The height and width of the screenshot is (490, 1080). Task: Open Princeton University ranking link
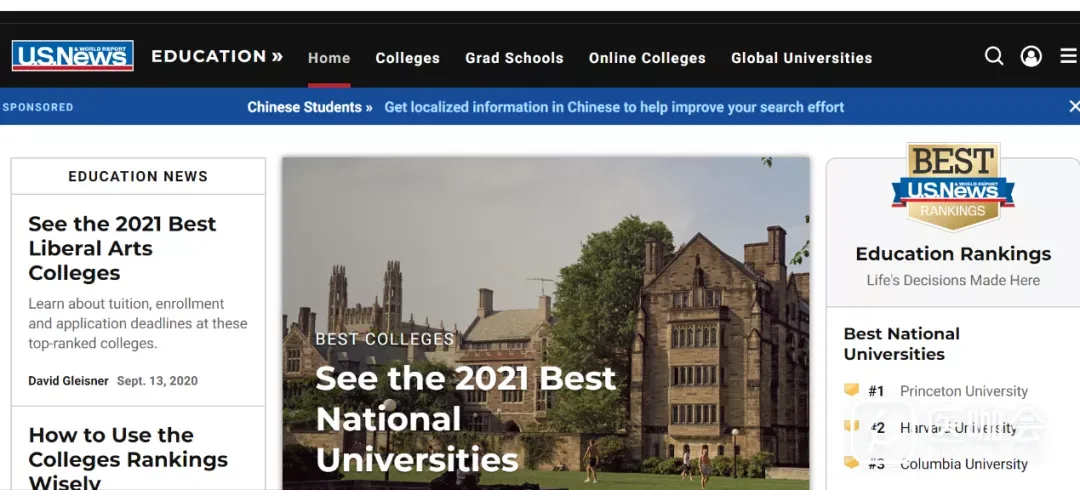point(963,391)
